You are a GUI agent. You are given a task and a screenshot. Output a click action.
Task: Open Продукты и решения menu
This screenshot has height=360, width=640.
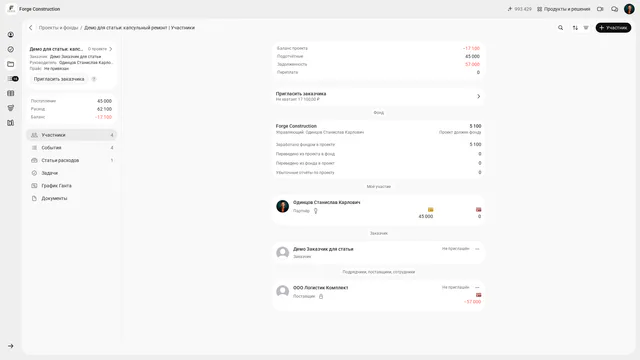click(564, 9)
